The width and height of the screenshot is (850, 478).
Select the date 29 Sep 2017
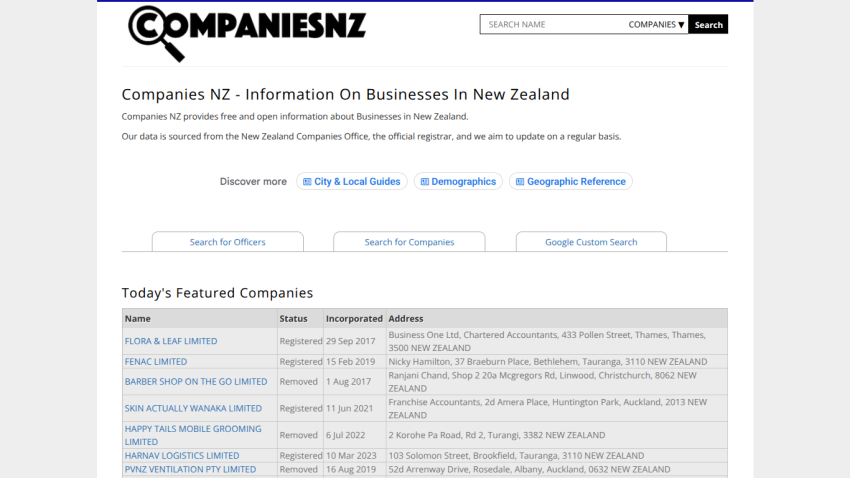pos(350,341)
